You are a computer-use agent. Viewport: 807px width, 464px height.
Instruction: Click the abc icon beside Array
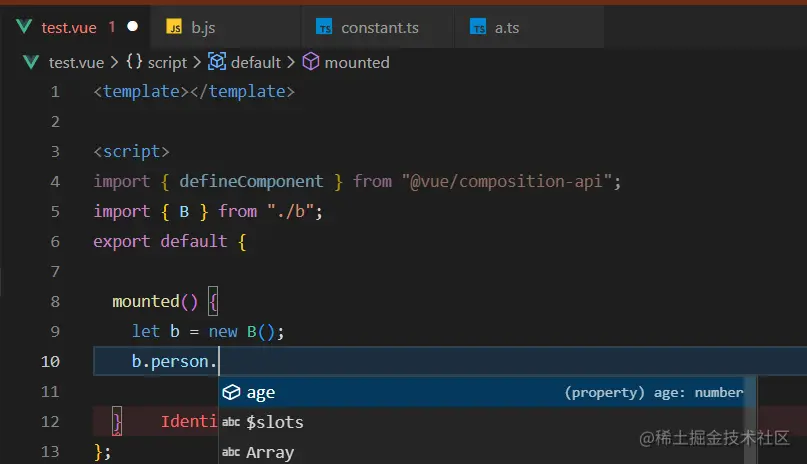click(231, 452)
